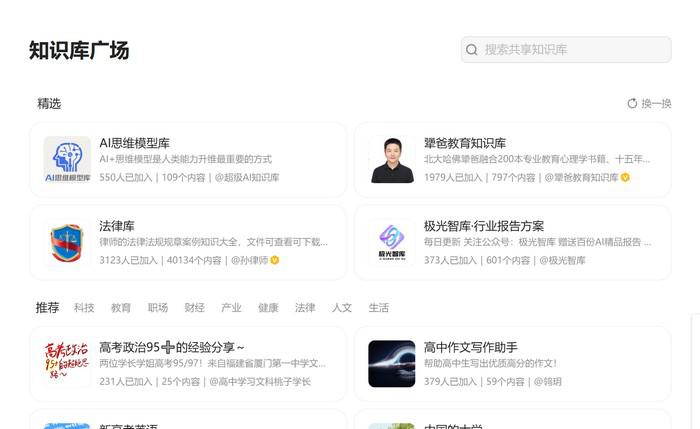Click the 帮助高中生写出优质高分的作文 description

[491, 363]
